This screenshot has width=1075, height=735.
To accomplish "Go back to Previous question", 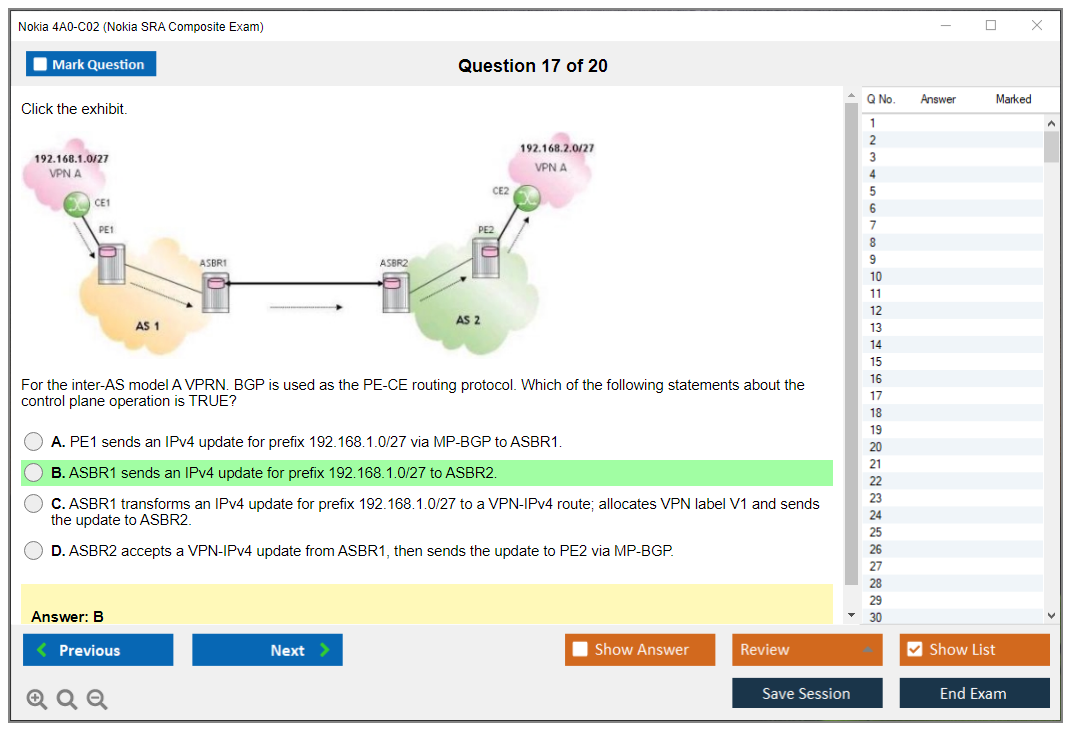I will click(98, 650).
